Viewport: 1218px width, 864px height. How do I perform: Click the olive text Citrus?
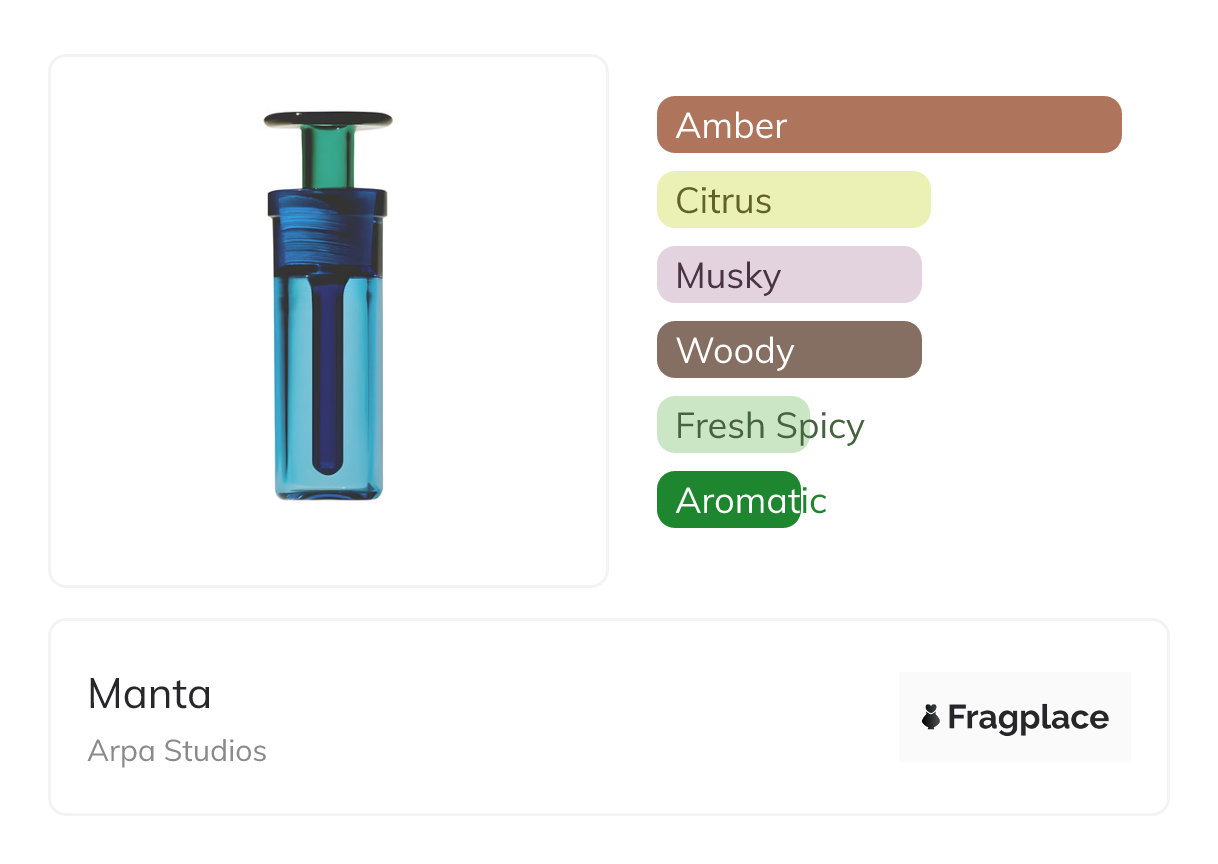point(723,201)
